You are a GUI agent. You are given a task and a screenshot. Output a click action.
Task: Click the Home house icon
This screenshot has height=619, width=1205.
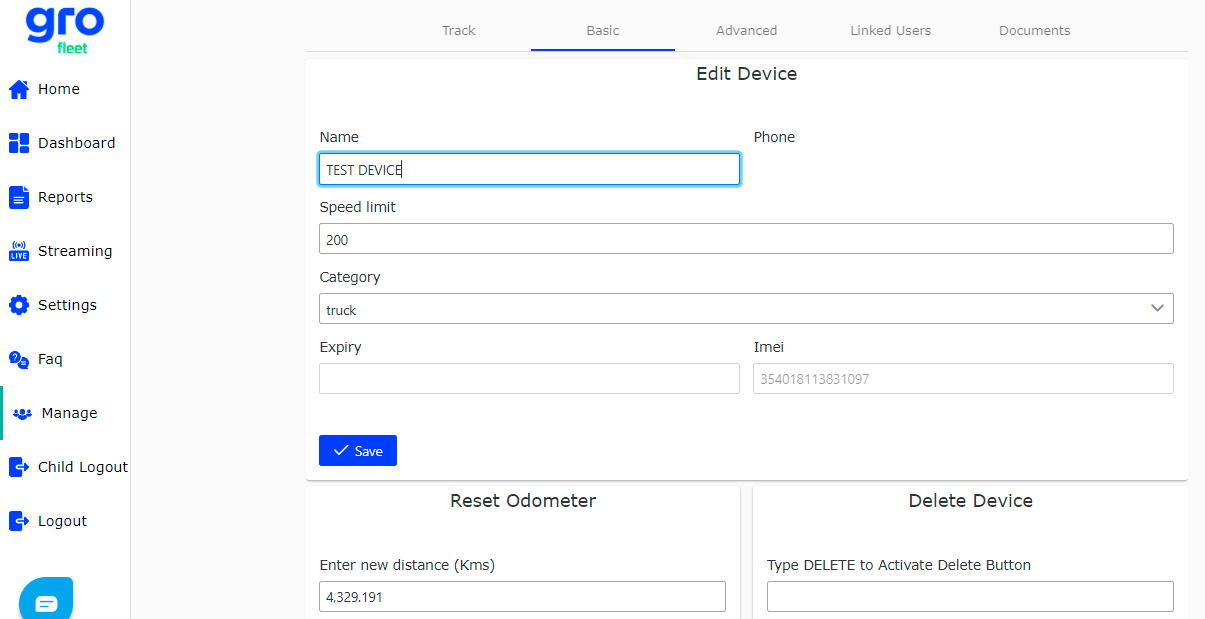(18, 90)
